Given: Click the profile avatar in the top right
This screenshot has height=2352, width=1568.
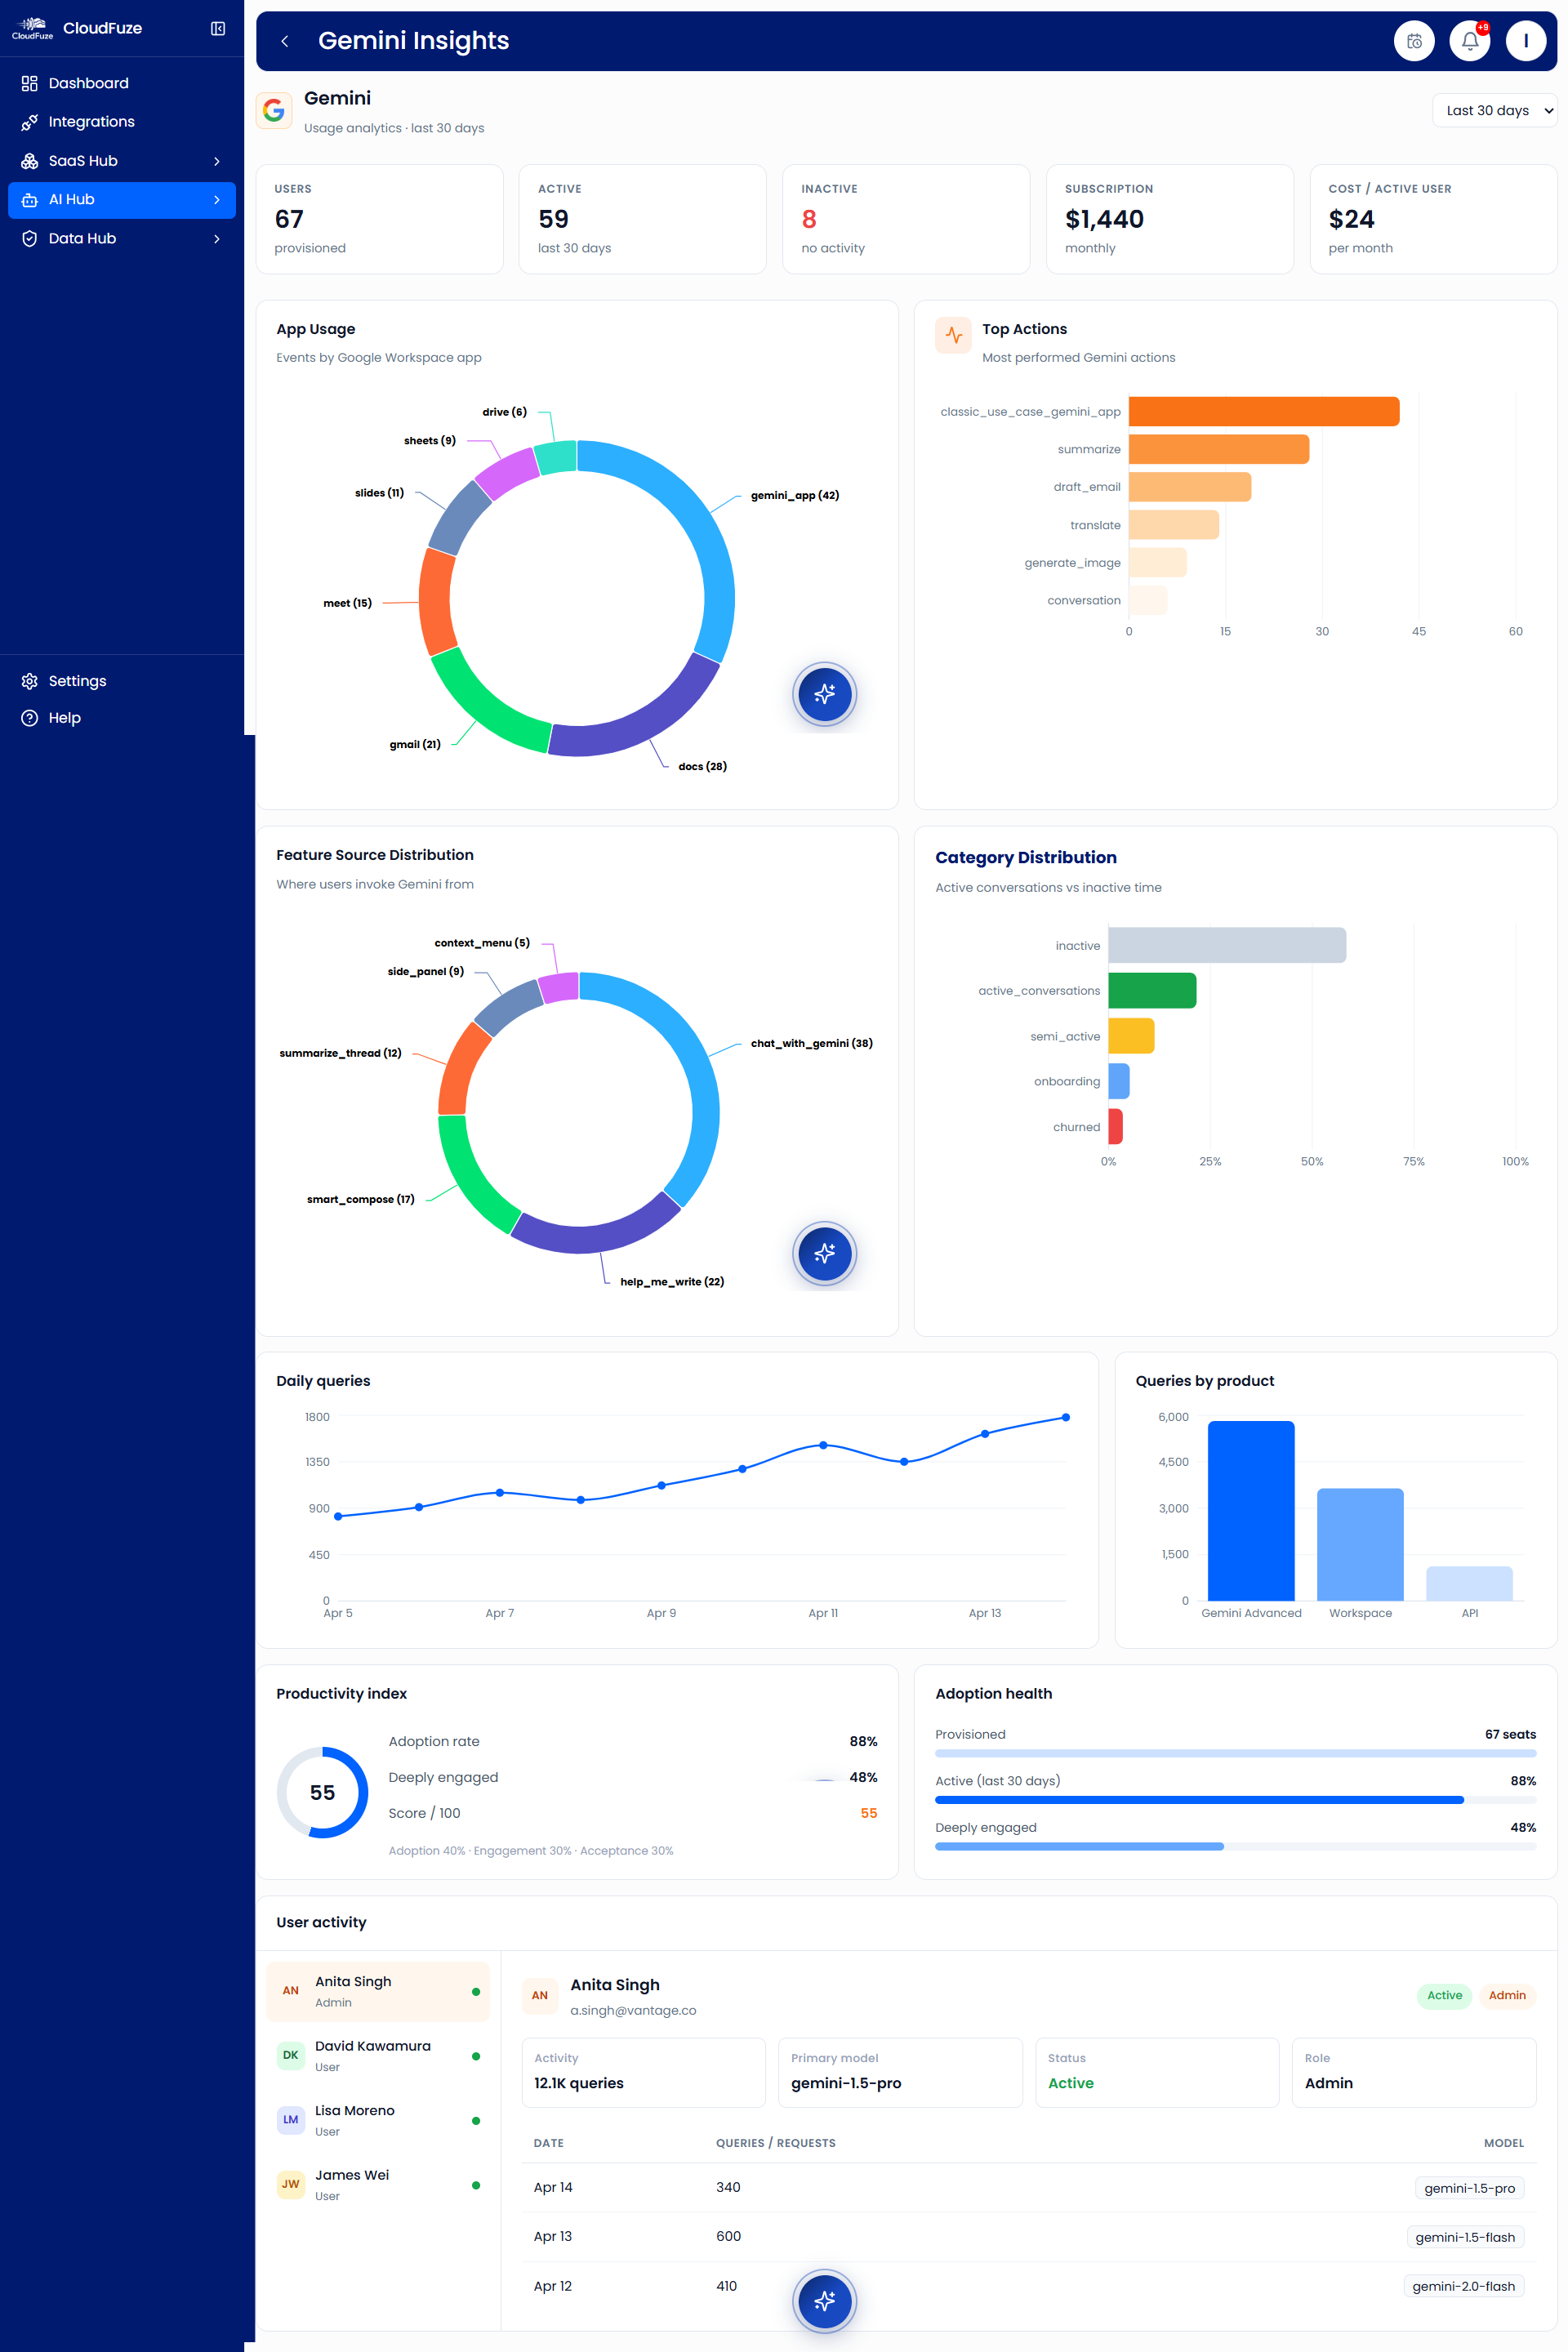Looking at the screenshot, I should tap(1526, 41).
